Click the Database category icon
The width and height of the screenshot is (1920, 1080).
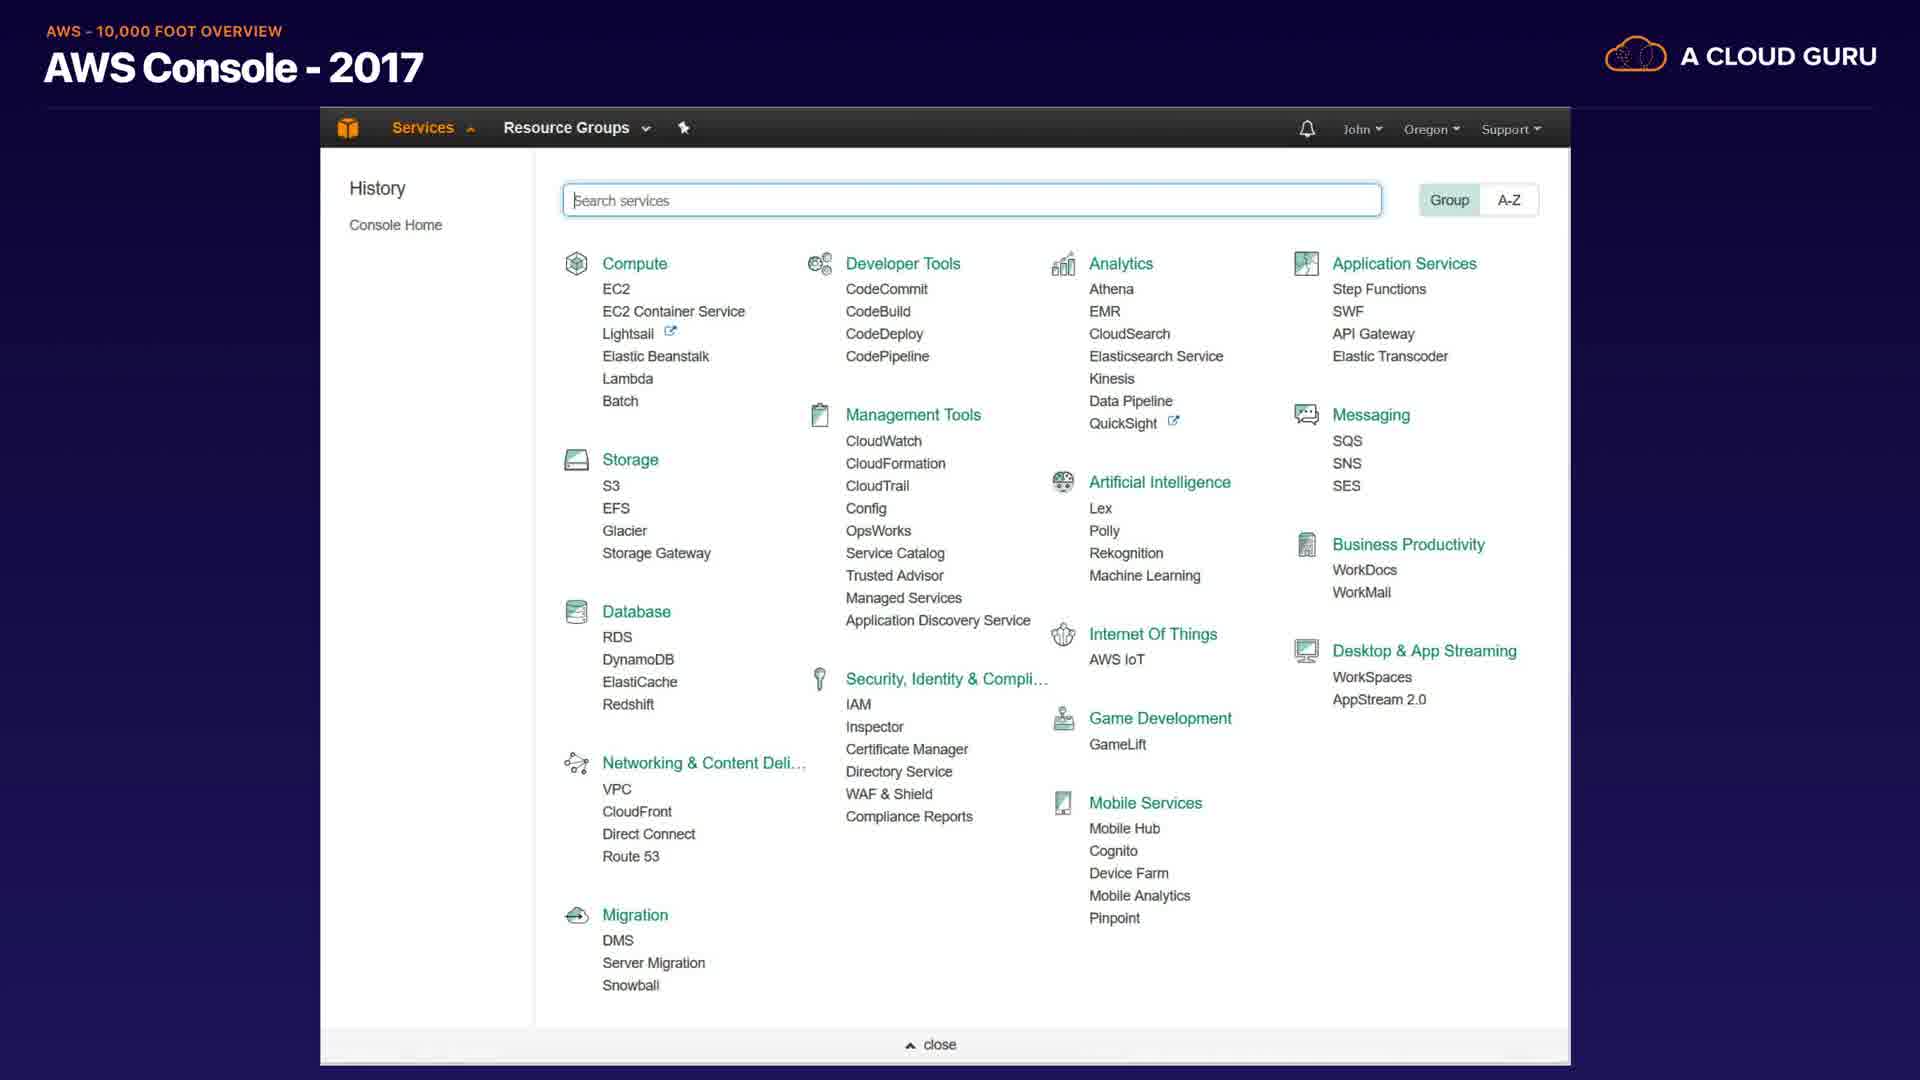(576, 611)
